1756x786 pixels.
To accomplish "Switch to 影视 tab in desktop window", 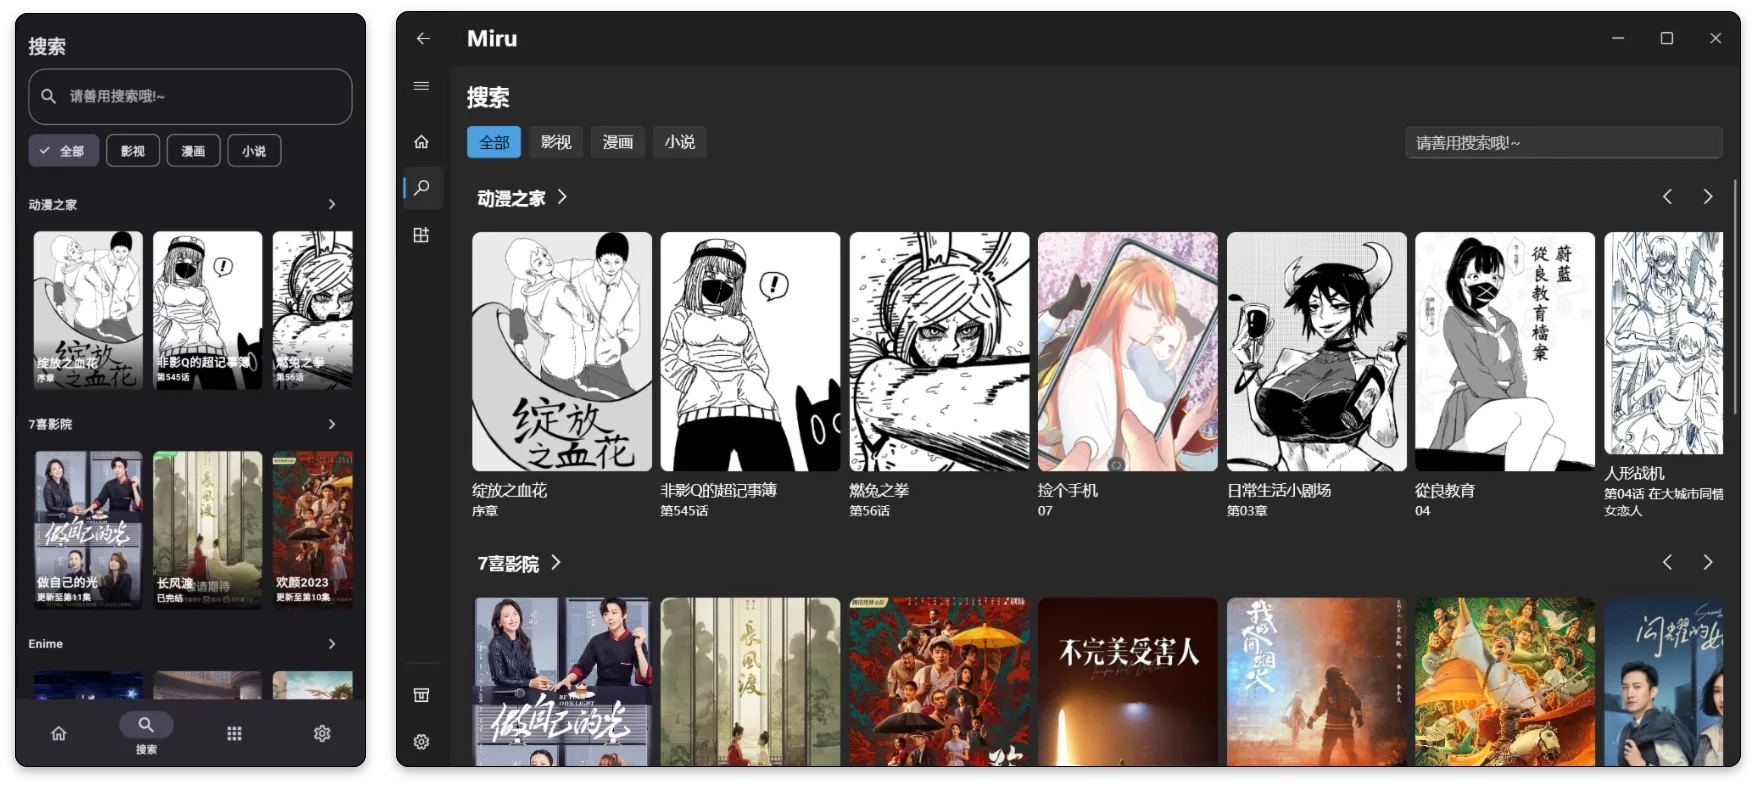I will pyautogui.click(x=556, y=142).
